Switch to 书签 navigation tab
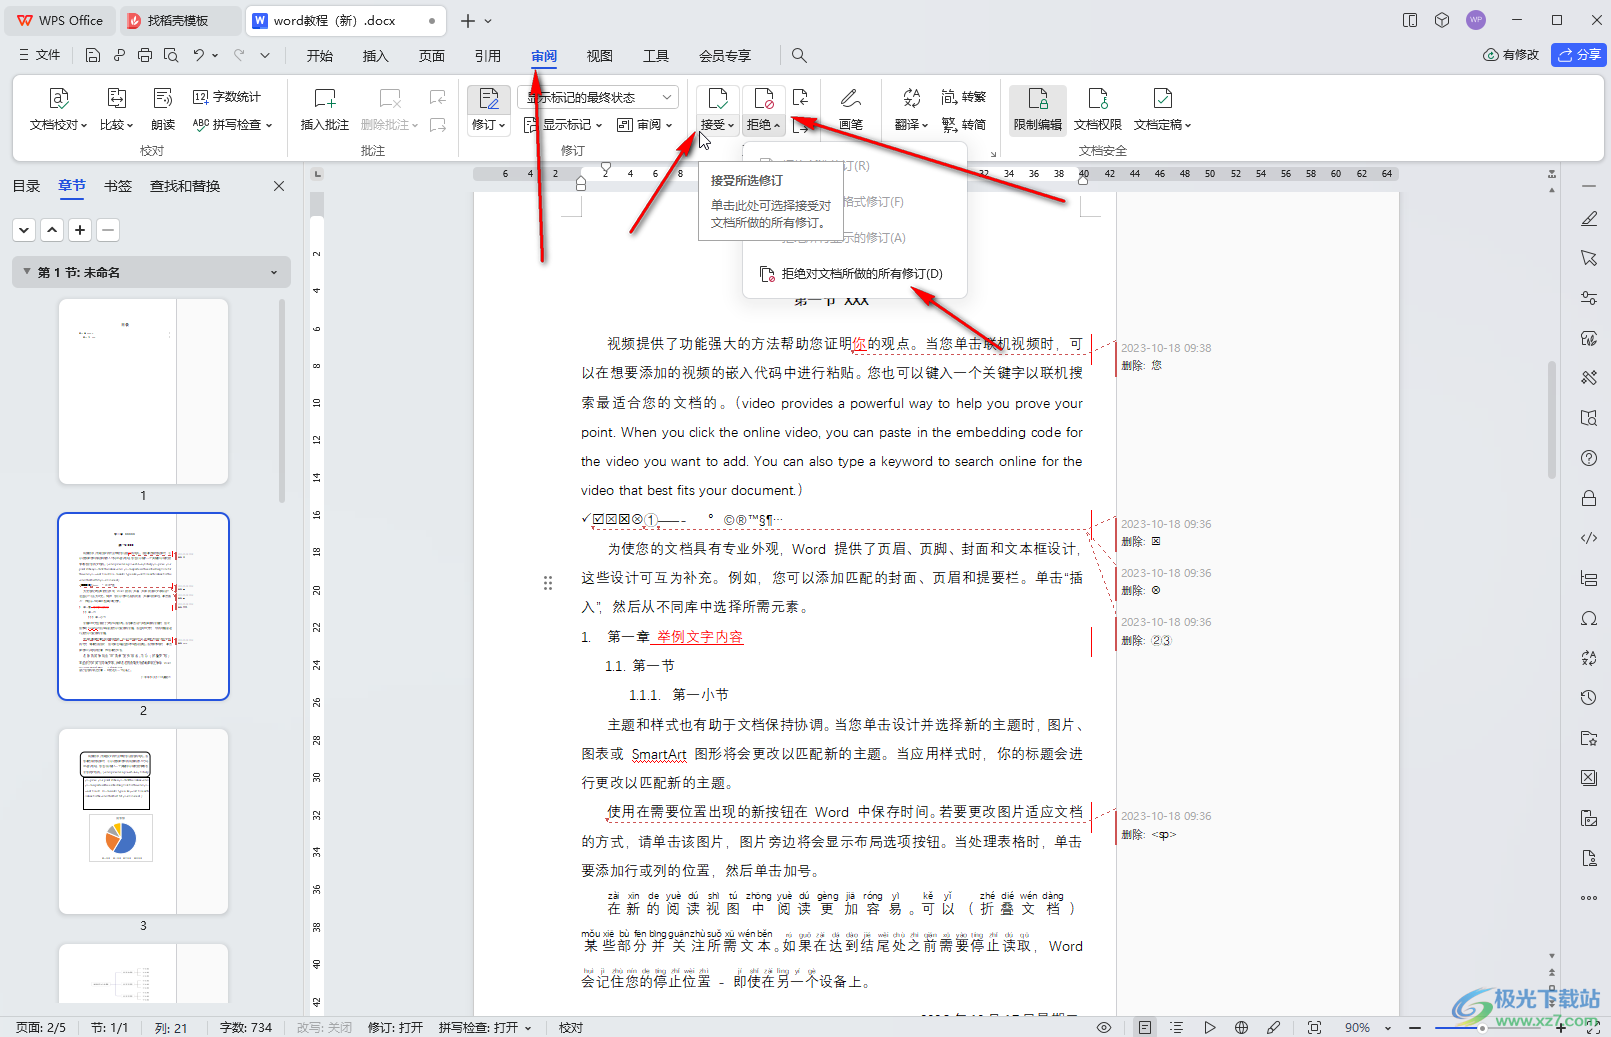 pyautogui.click(x=118, y=186)
